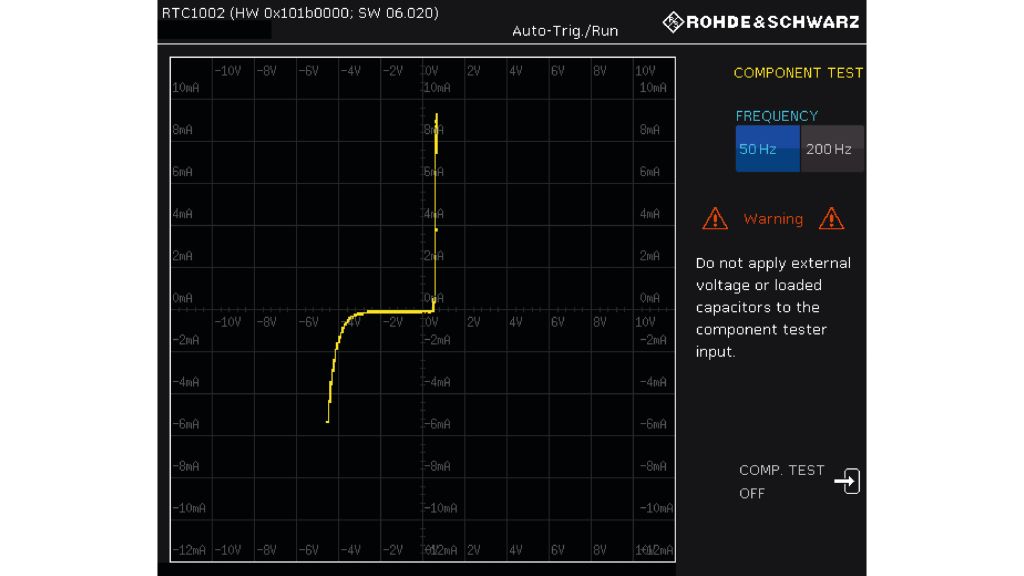Click the ROHDE&SCHWARZ brand name text
This screenshot has height=576, width=1024.
coord(773,22)
